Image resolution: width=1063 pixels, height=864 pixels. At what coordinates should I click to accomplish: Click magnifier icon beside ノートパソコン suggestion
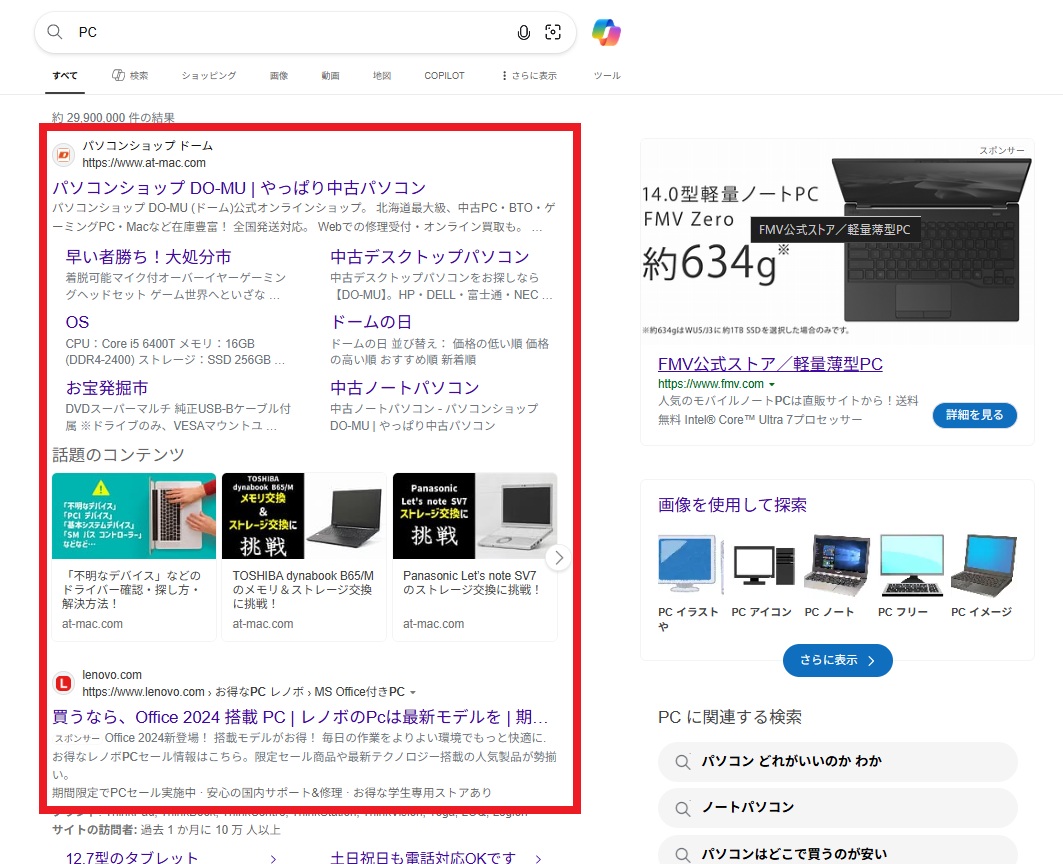[683, 808]
